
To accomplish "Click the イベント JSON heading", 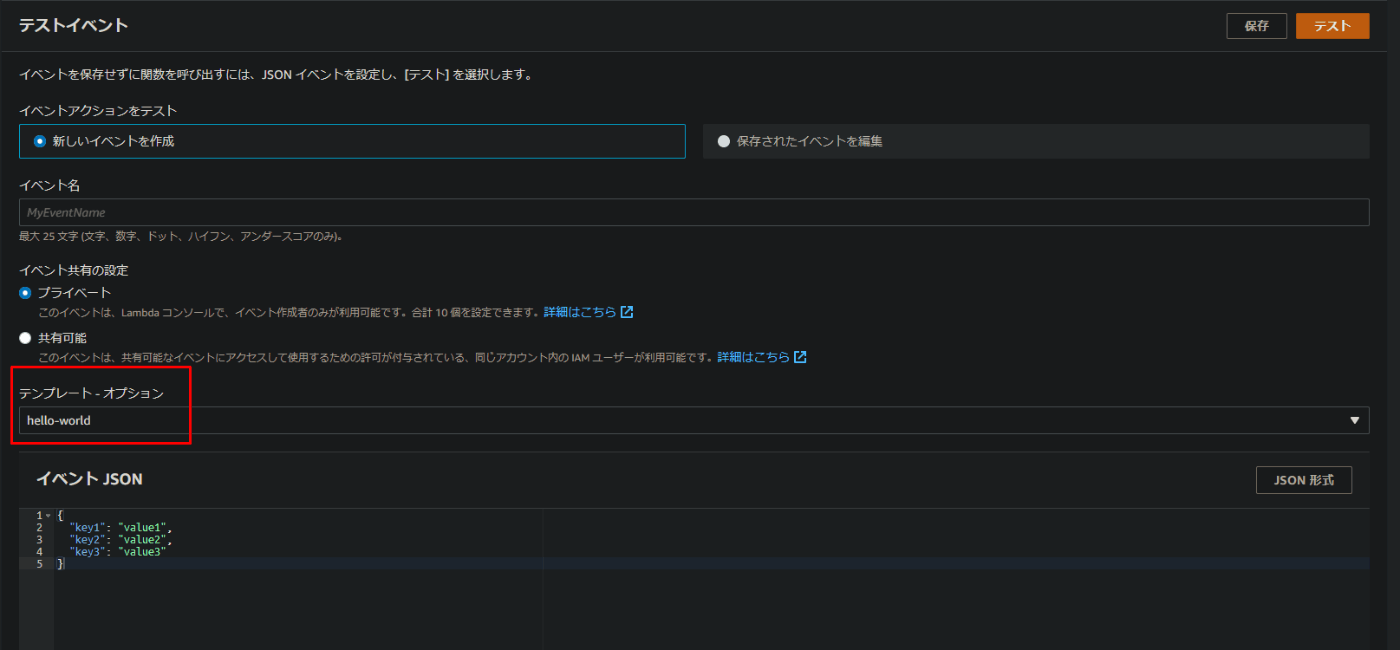I will pos(89,479).
